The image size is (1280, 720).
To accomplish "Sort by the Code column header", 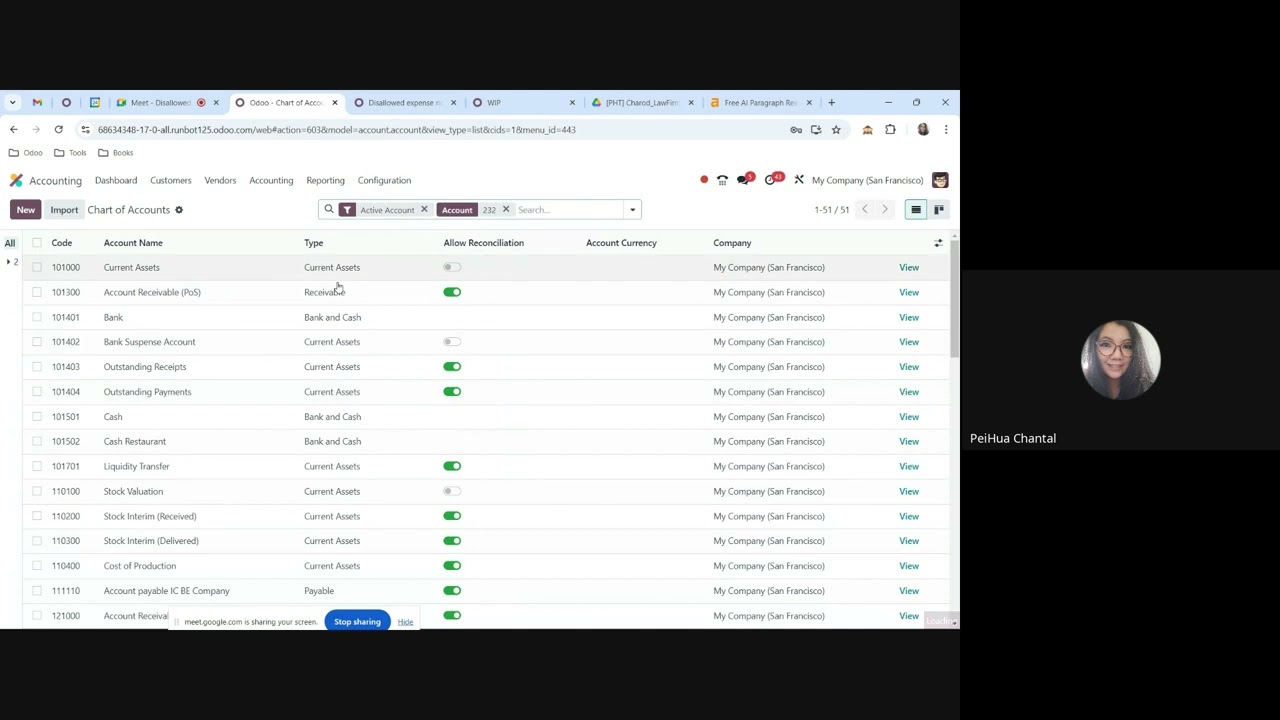I will pyautogui.click(x=62, y=243).
